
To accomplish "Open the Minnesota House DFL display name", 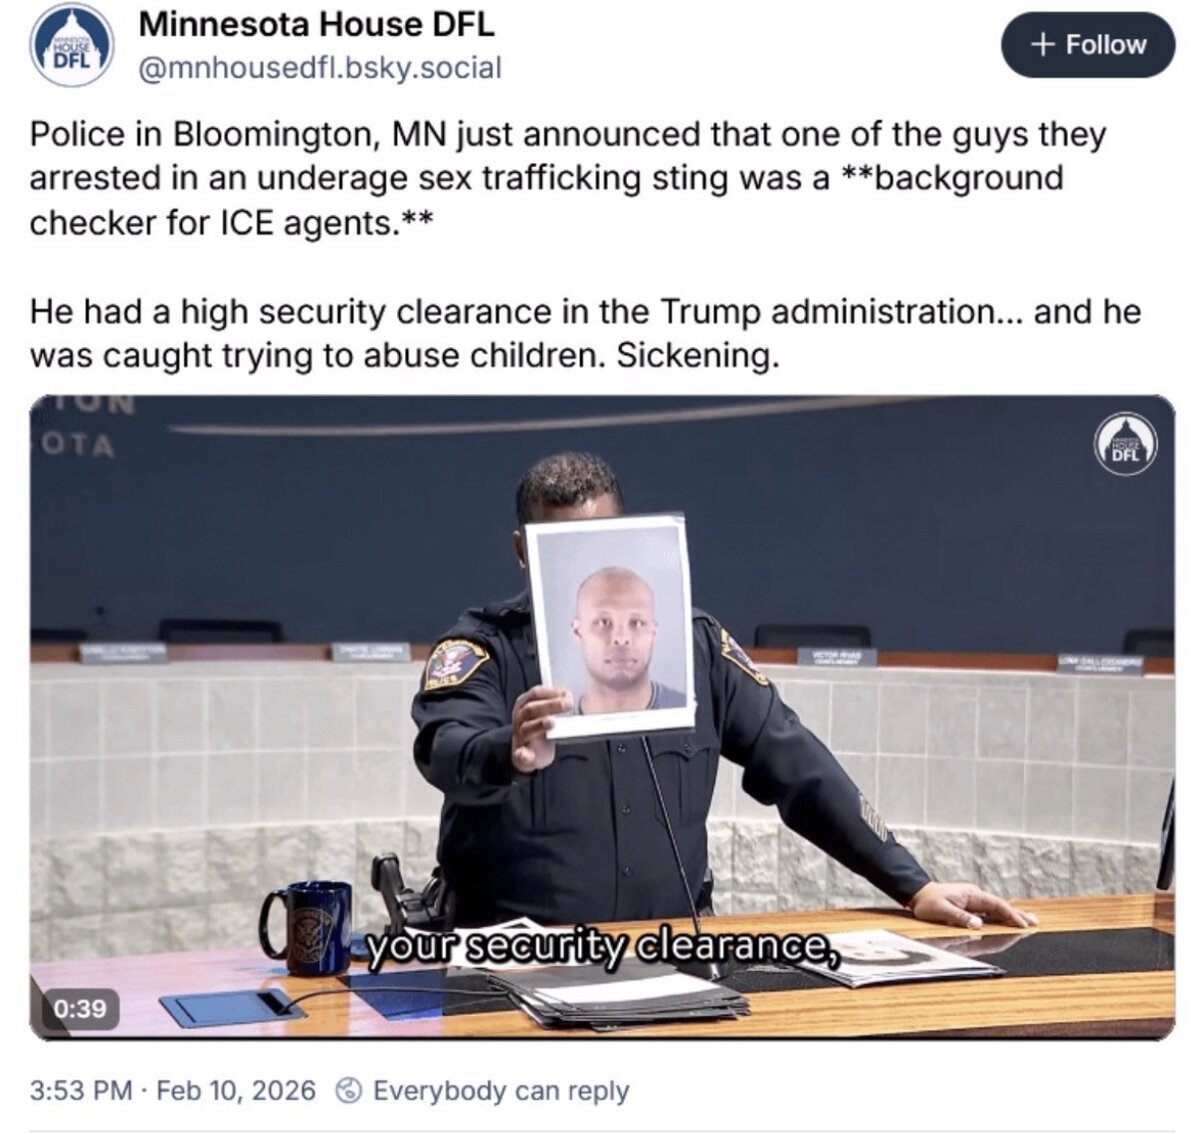I will click(x=316, y=25).
